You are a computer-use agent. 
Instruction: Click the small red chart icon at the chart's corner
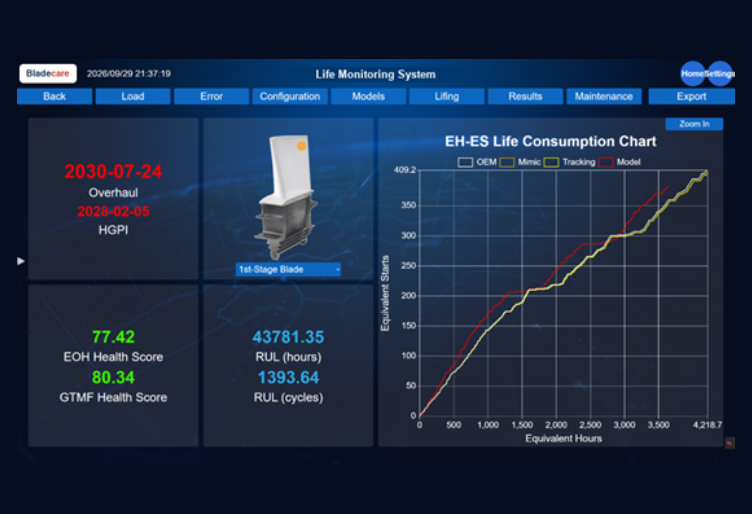[x=729, y=443]
